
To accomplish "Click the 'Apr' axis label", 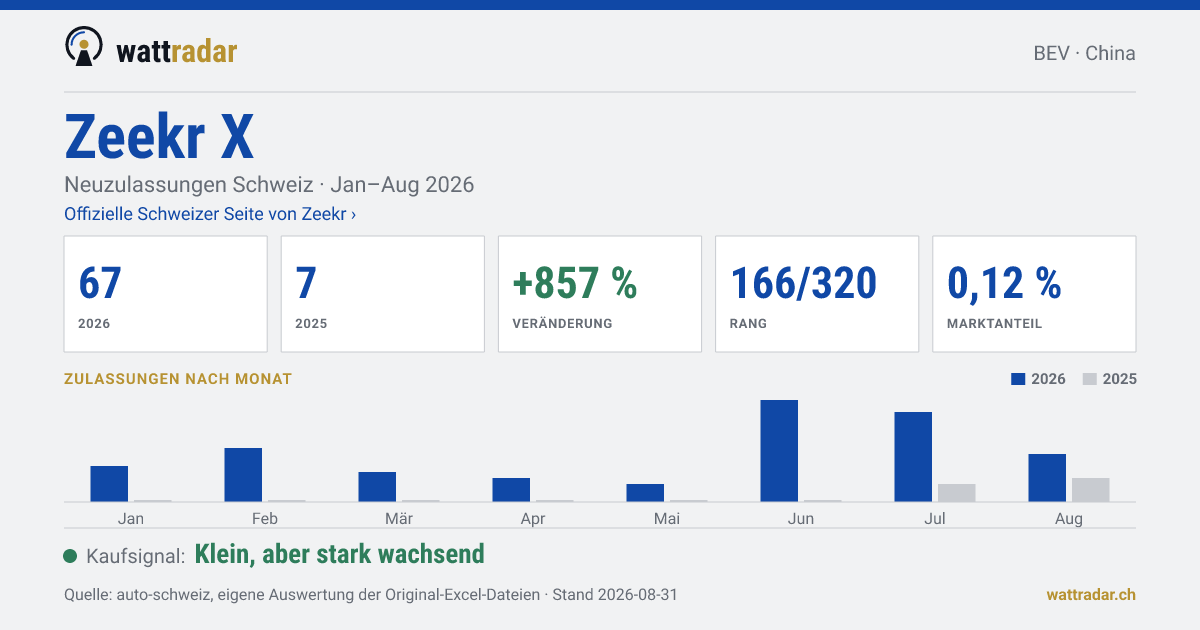I will pyautogui.click(x=533, y=518).
